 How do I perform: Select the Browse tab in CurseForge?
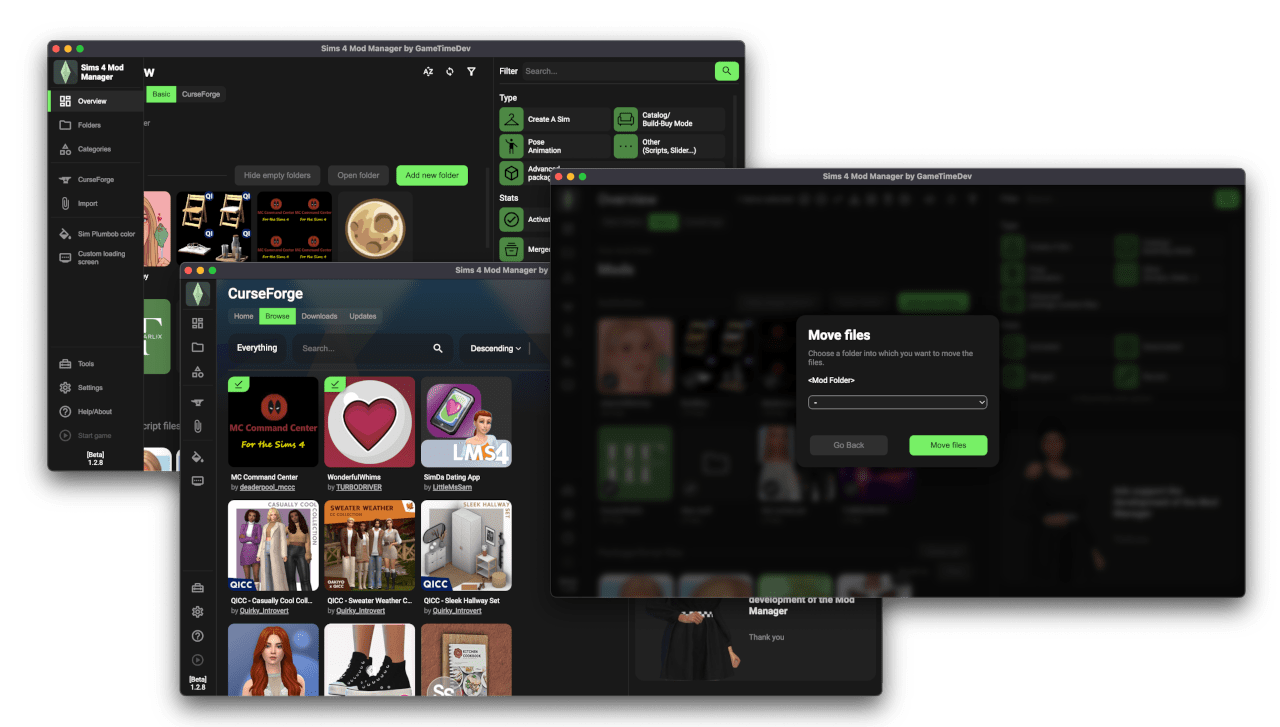pos(277,316)
